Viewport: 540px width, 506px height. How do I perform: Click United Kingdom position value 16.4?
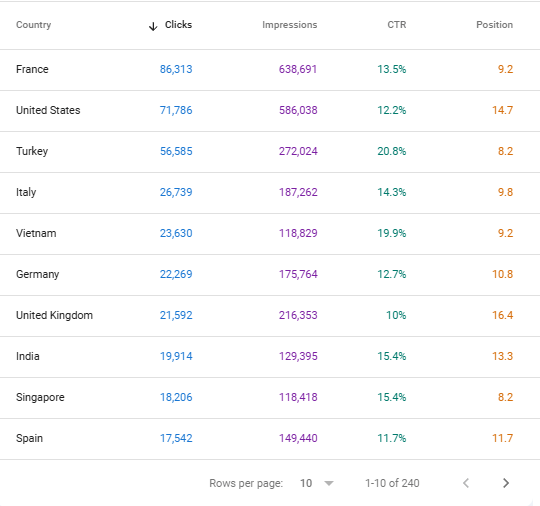click(502, 315)
